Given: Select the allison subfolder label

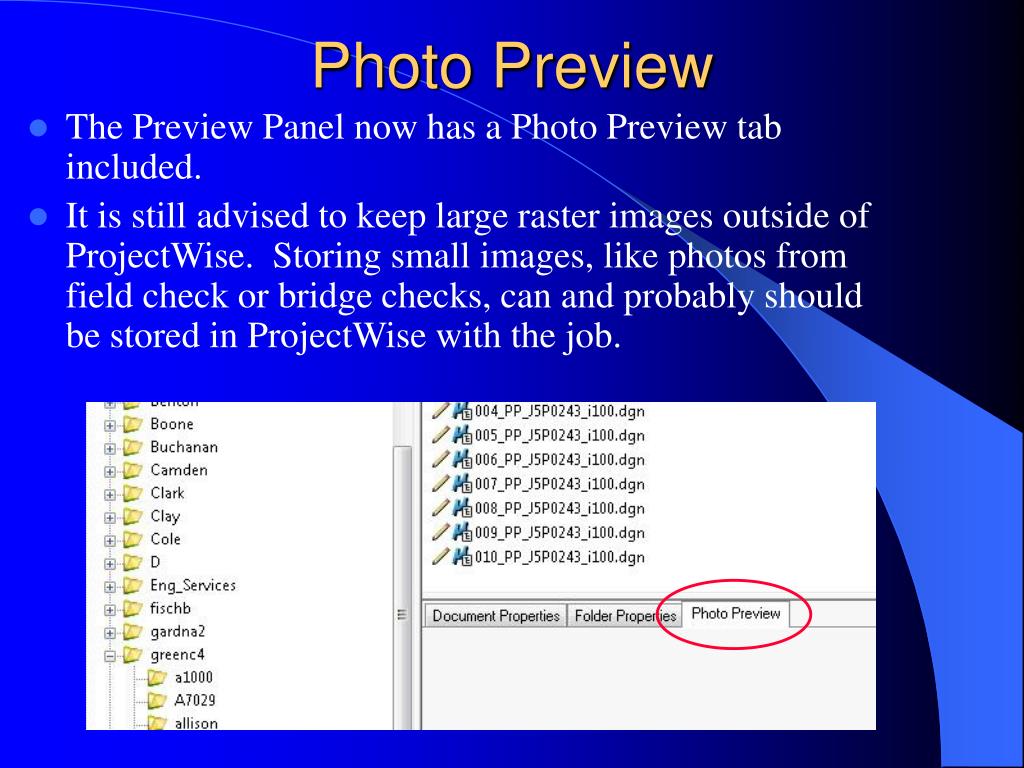Looking at the screenshot, I should (196, 723).
